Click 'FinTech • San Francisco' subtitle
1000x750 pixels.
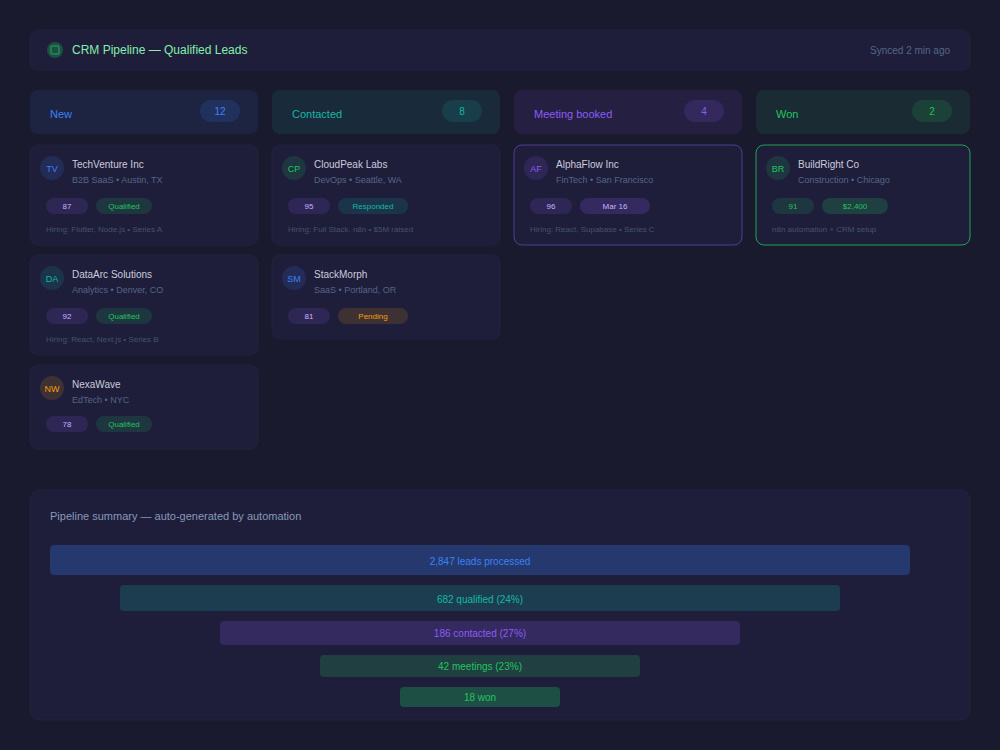pyautogui.click(x=604, y=180)
